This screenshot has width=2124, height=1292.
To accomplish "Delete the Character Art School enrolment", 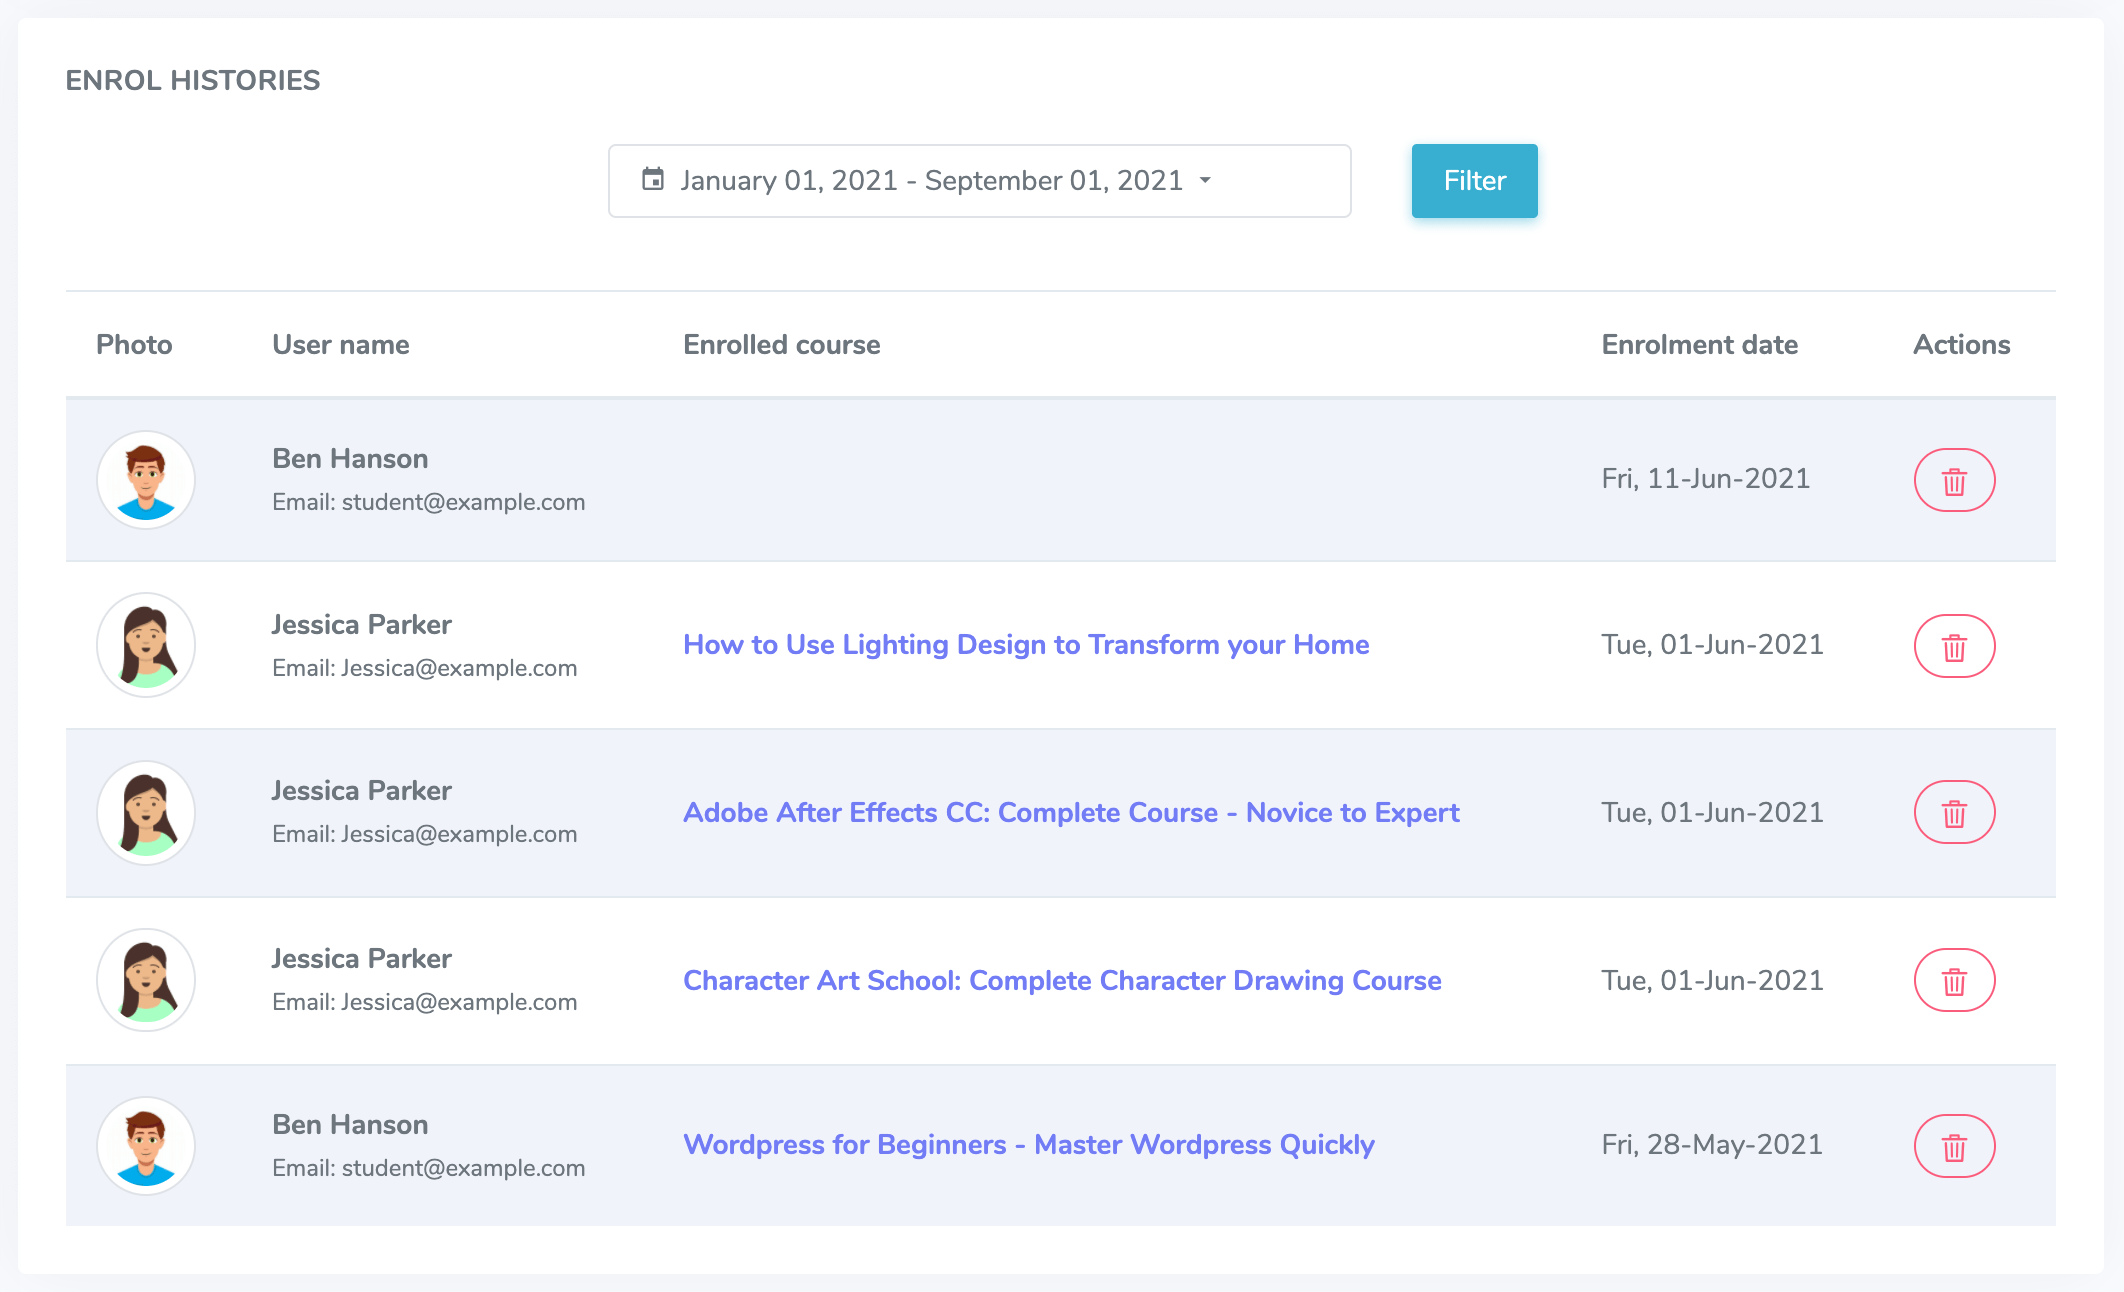I will point(1954,980).
